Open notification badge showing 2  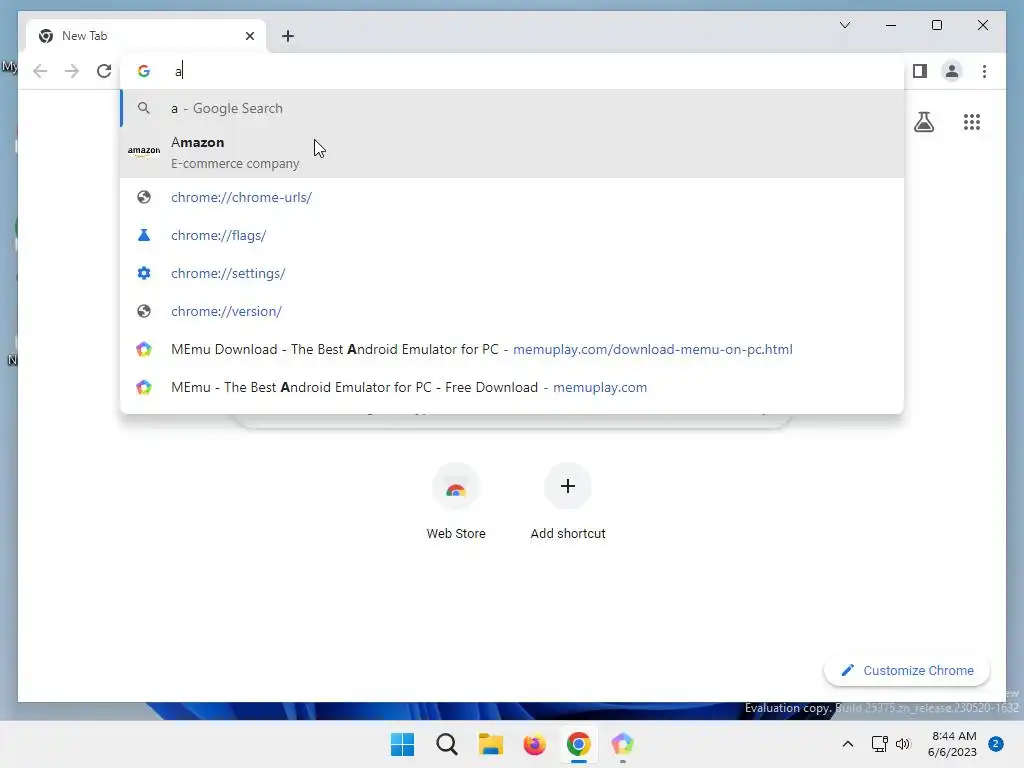[996, 743]
